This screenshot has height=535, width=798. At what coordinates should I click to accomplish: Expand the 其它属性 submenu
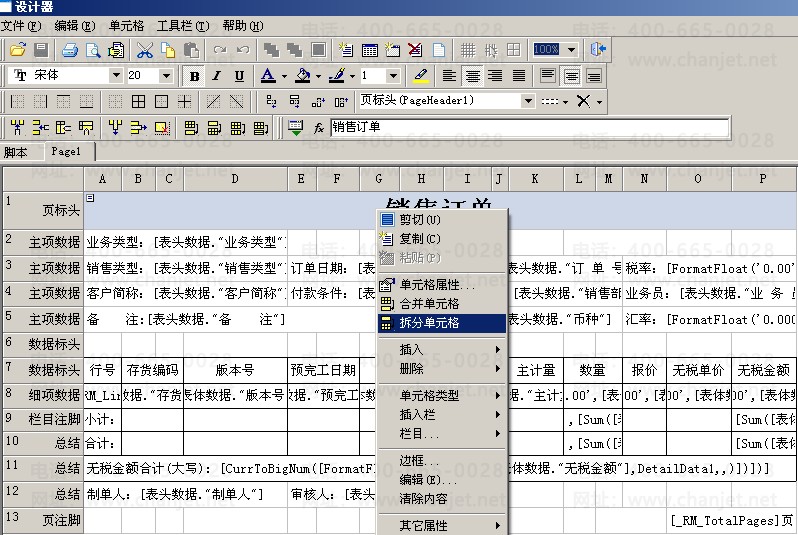coord(442,525)
